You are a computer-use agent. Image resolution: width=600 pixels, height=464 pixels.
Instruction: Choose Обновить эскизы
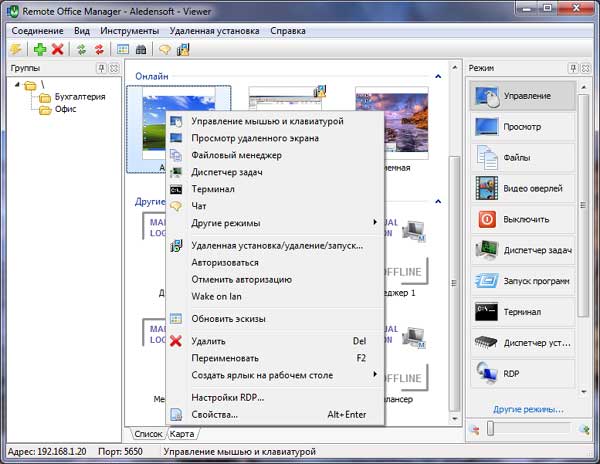pyautogui.click(x=275, y=319)
